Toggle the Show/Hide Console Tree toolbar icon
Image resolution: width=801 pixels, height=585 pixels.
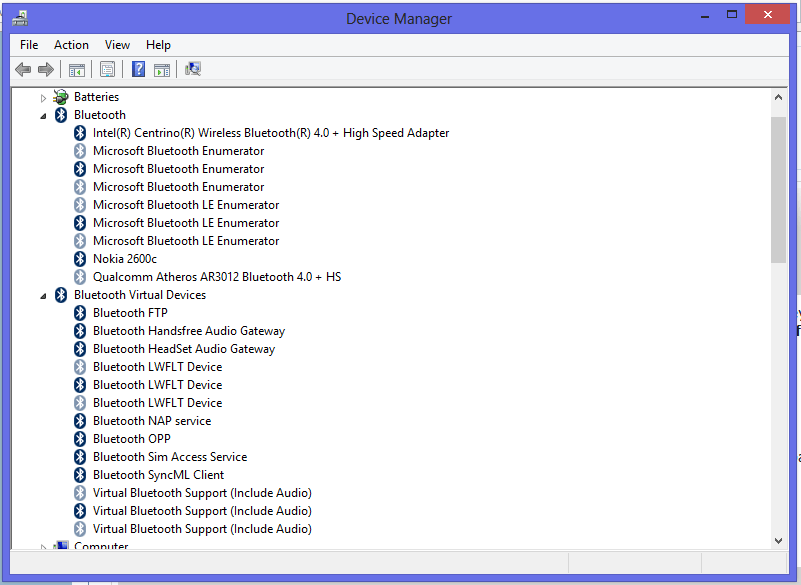click(x=77, y=69)
